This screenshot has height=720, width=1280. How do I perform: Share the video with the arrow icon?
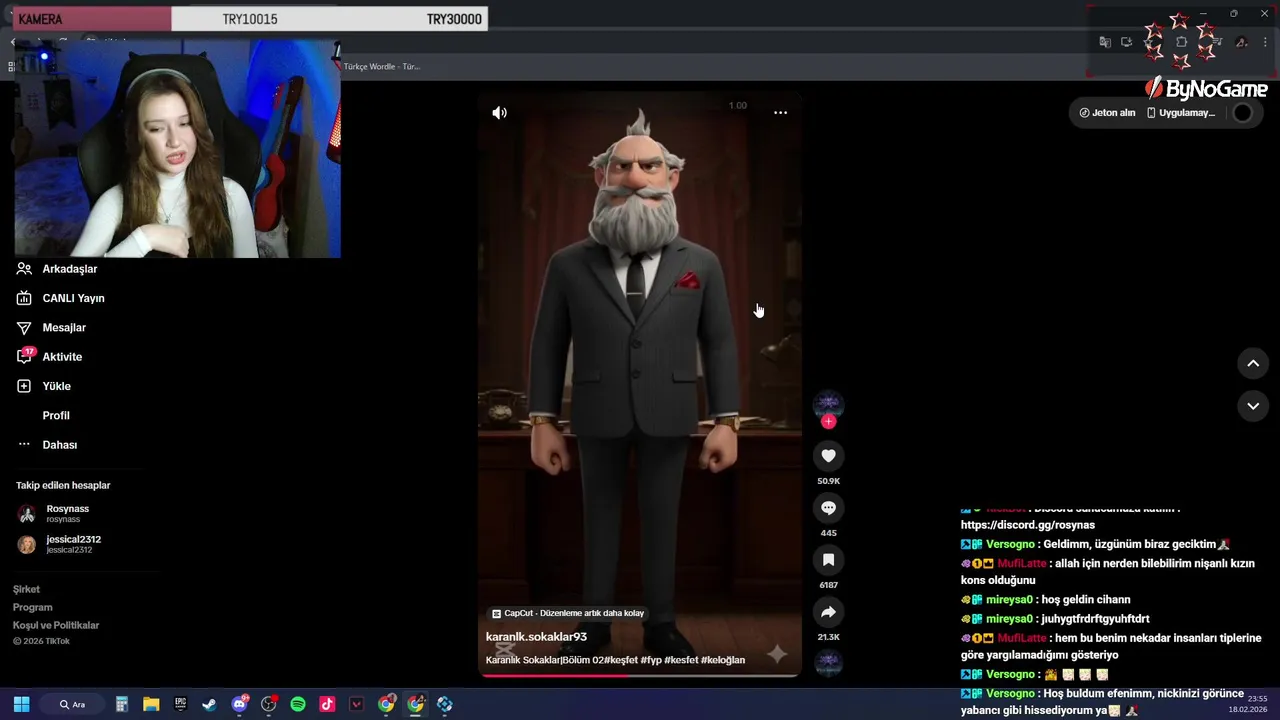click(828, 612)
